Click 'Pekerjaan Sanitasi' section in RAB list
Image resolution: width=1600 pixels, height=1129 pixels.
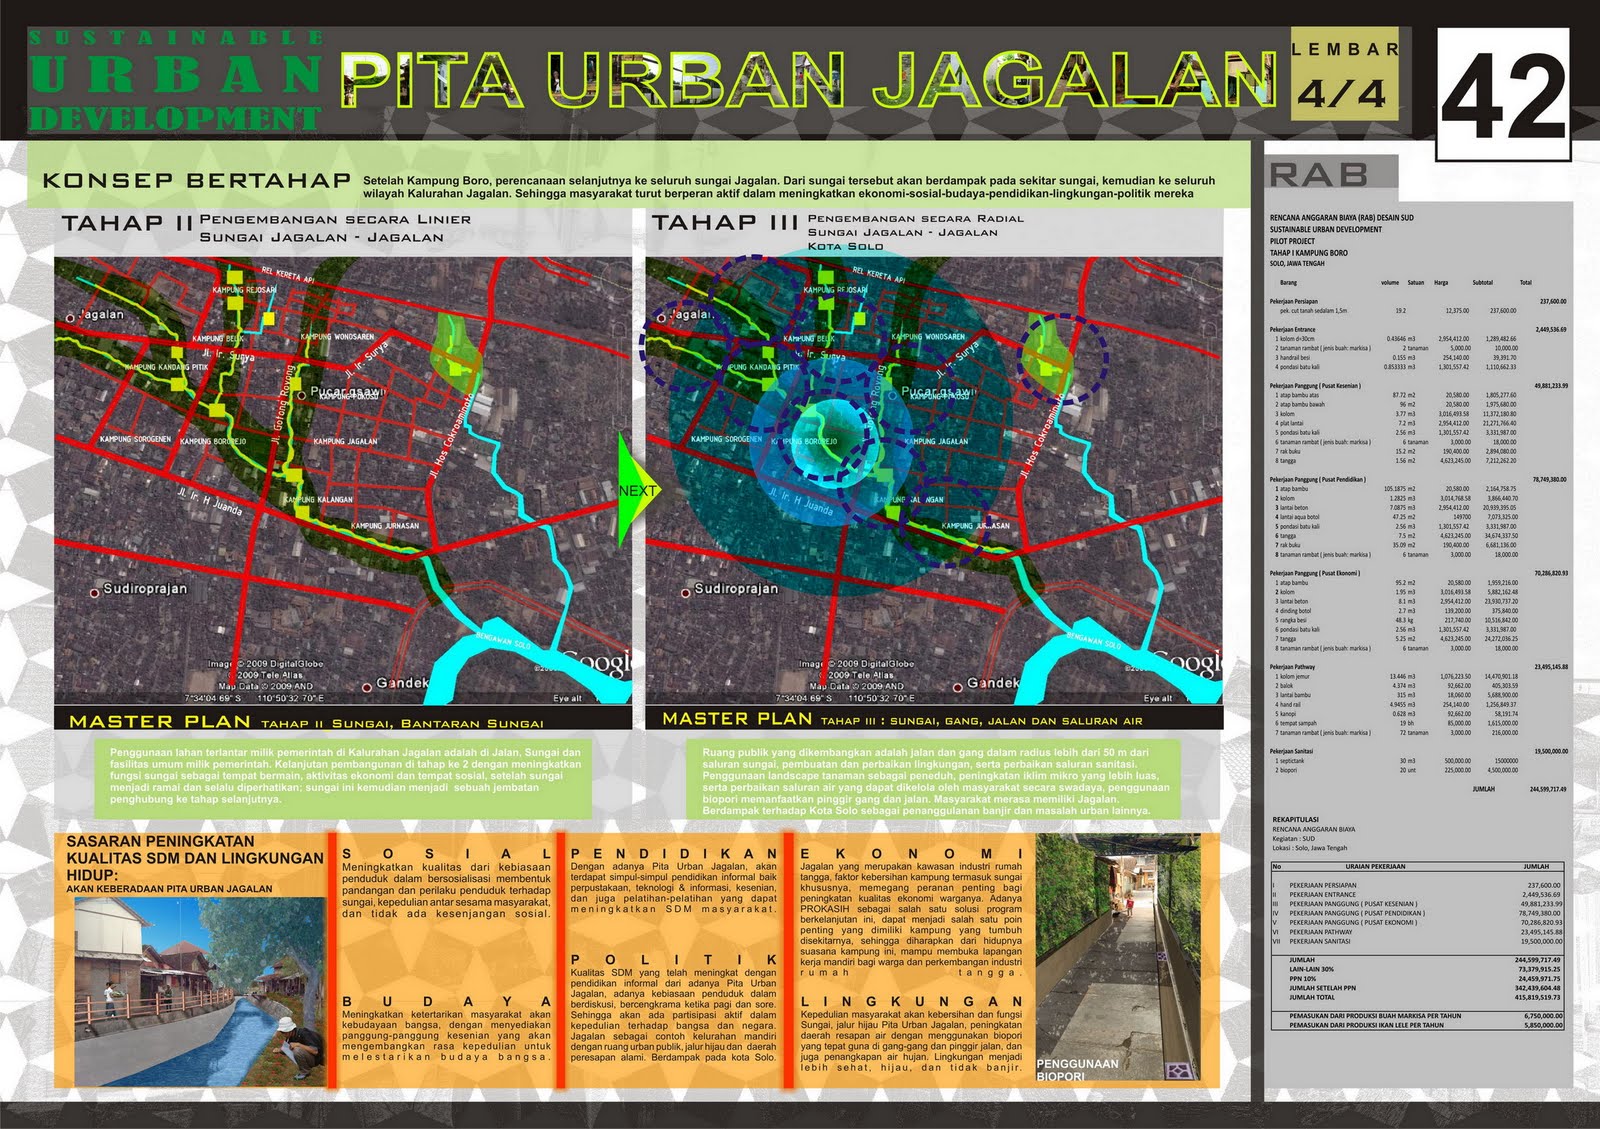coord(1292,751)
